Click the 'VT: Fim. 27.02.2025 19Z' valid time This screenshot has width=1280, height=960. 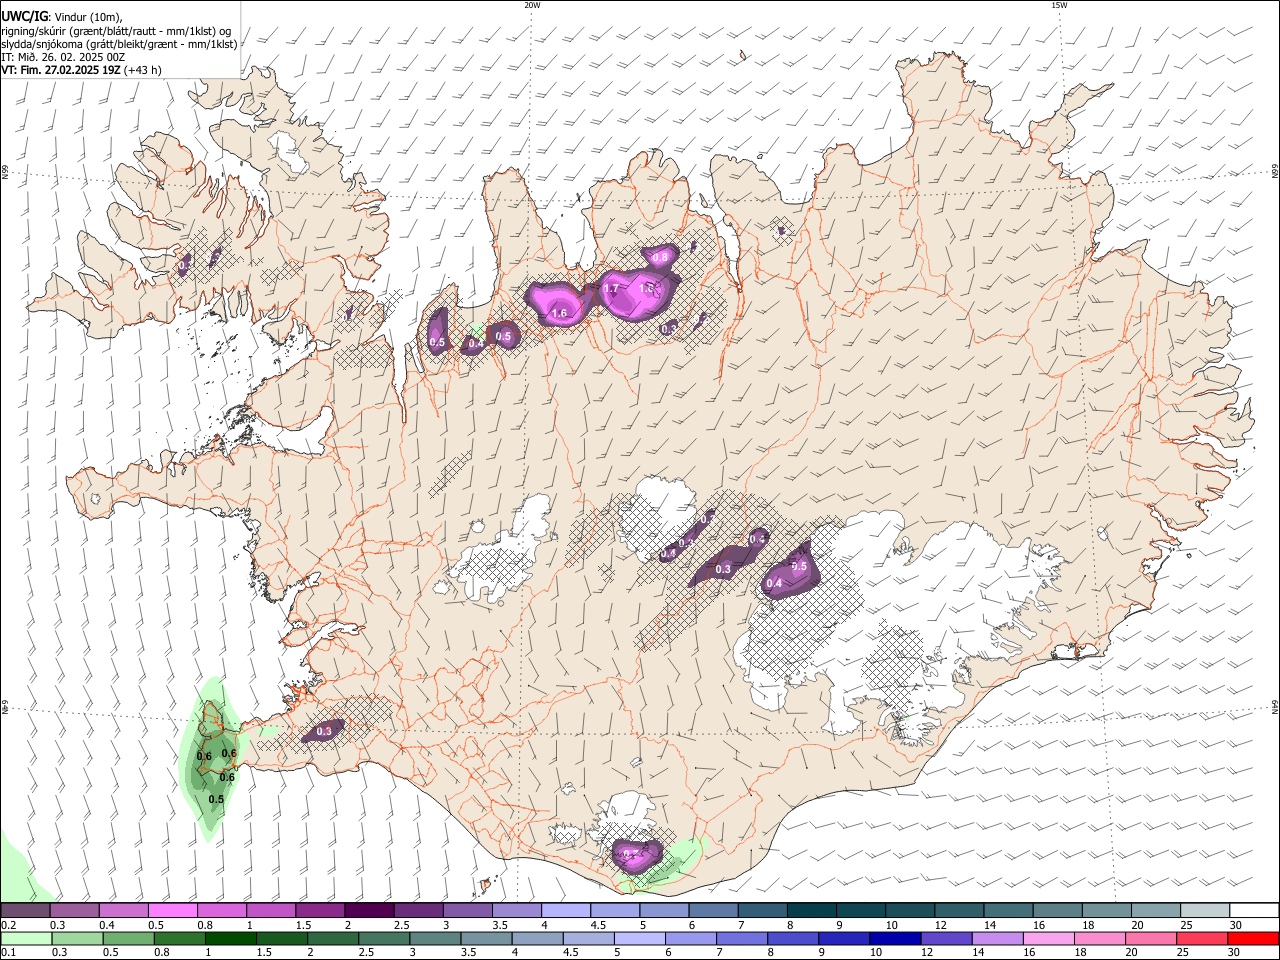tap(61, 70)
